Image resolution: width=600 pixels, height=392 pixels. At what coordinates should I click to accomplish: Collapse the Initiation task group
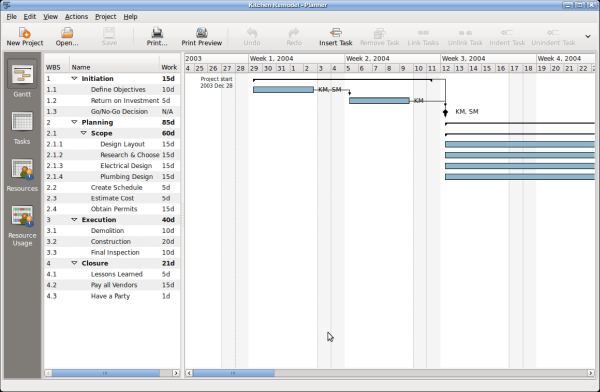point(74,78)
